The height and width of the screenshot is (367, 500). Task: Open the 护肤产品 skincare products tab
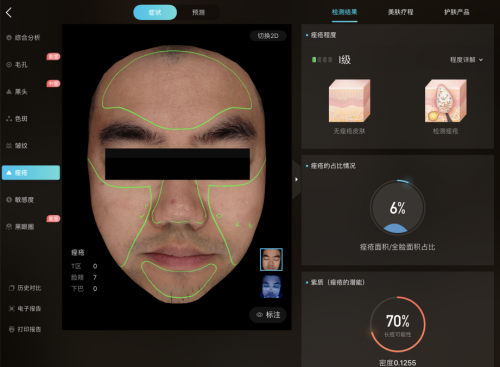point(457,12)
